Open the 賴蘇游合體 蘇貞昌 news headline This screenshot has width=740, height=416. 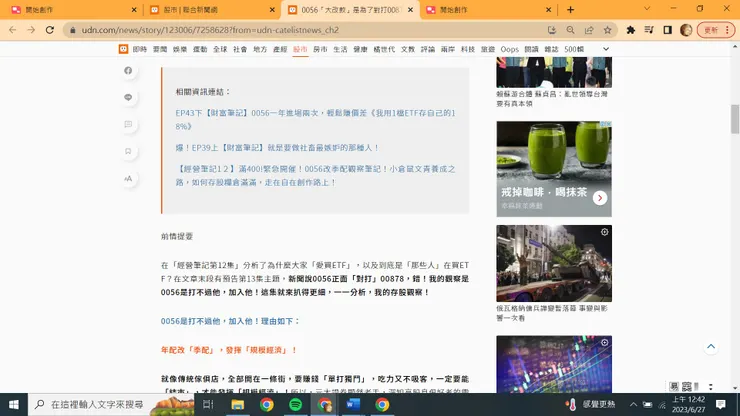pyautogui.click(x=552, y=99)
